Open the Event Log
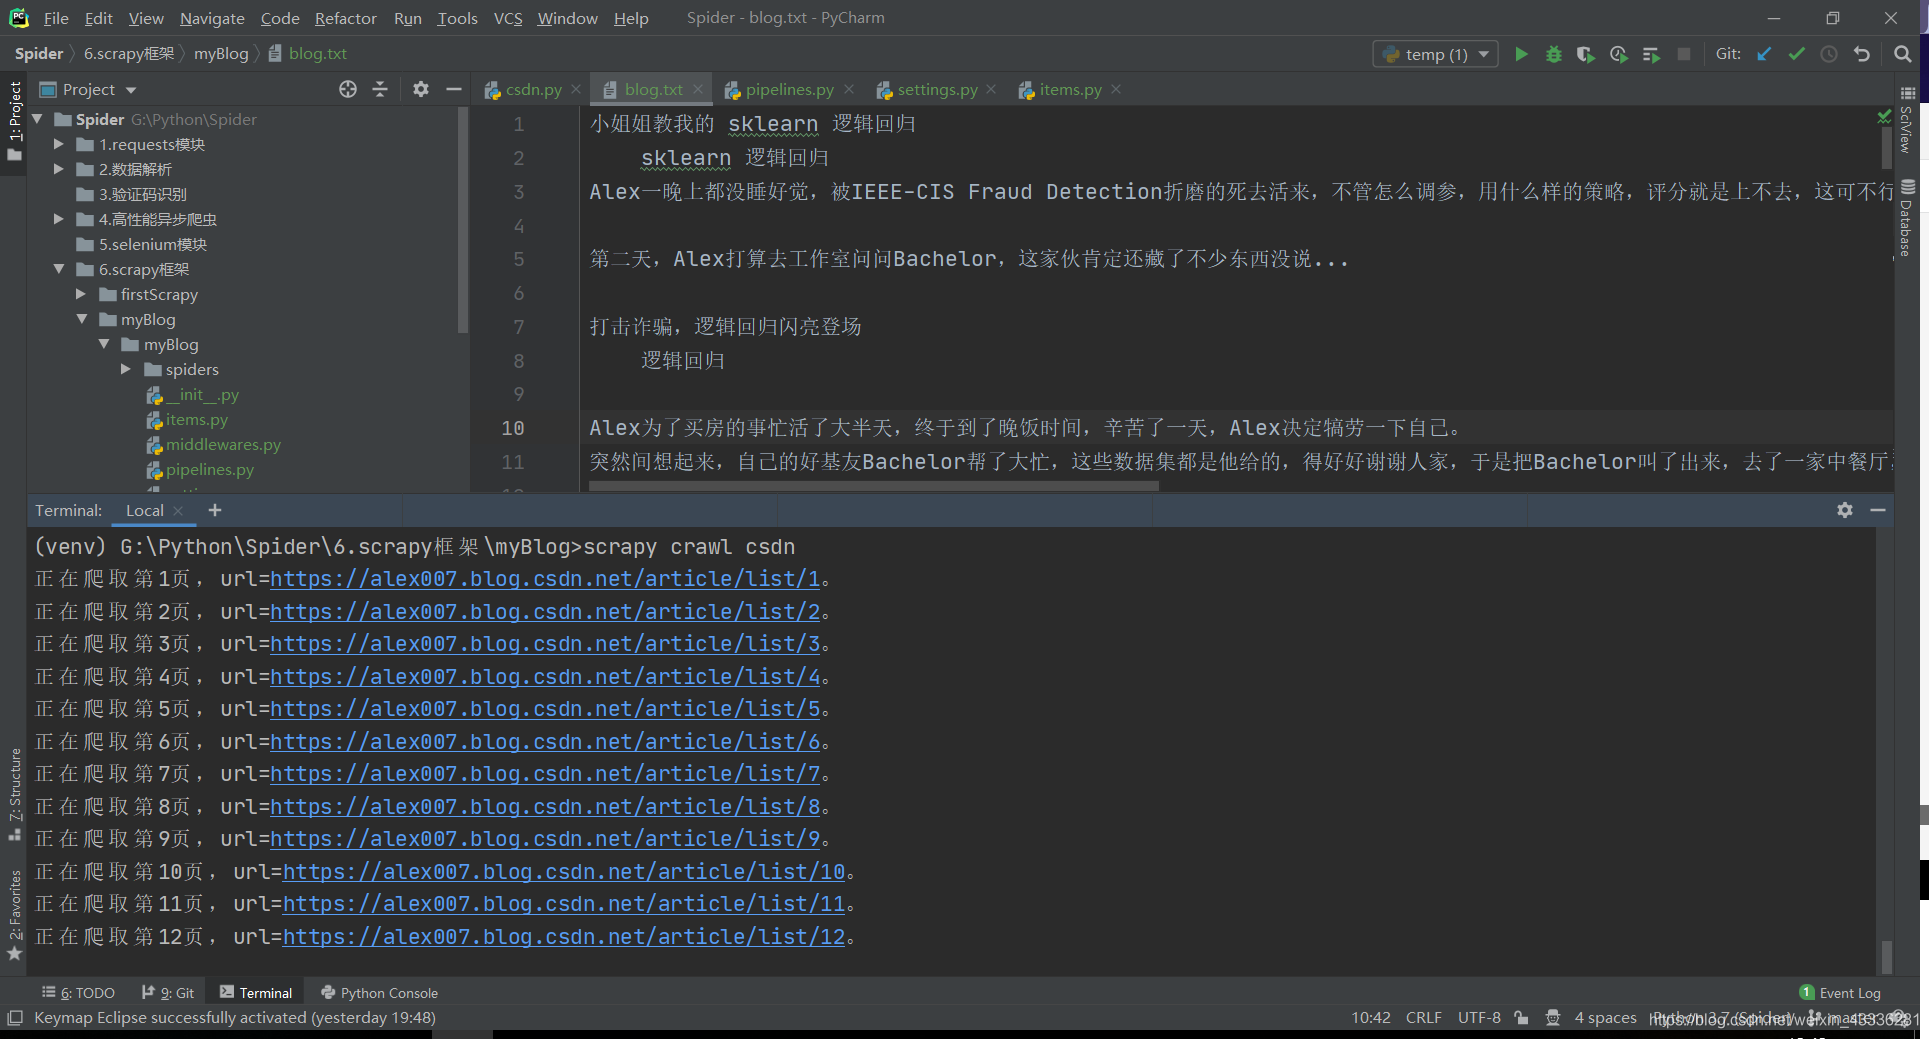1929x1039 pixels. 1840,993
